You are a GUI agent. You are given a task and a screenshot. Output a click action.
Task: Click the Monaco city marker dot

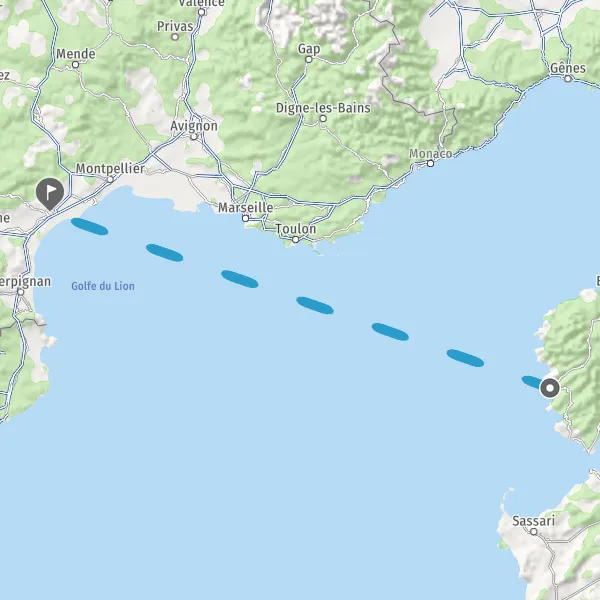pyautogui.click(x=430, y=164)
